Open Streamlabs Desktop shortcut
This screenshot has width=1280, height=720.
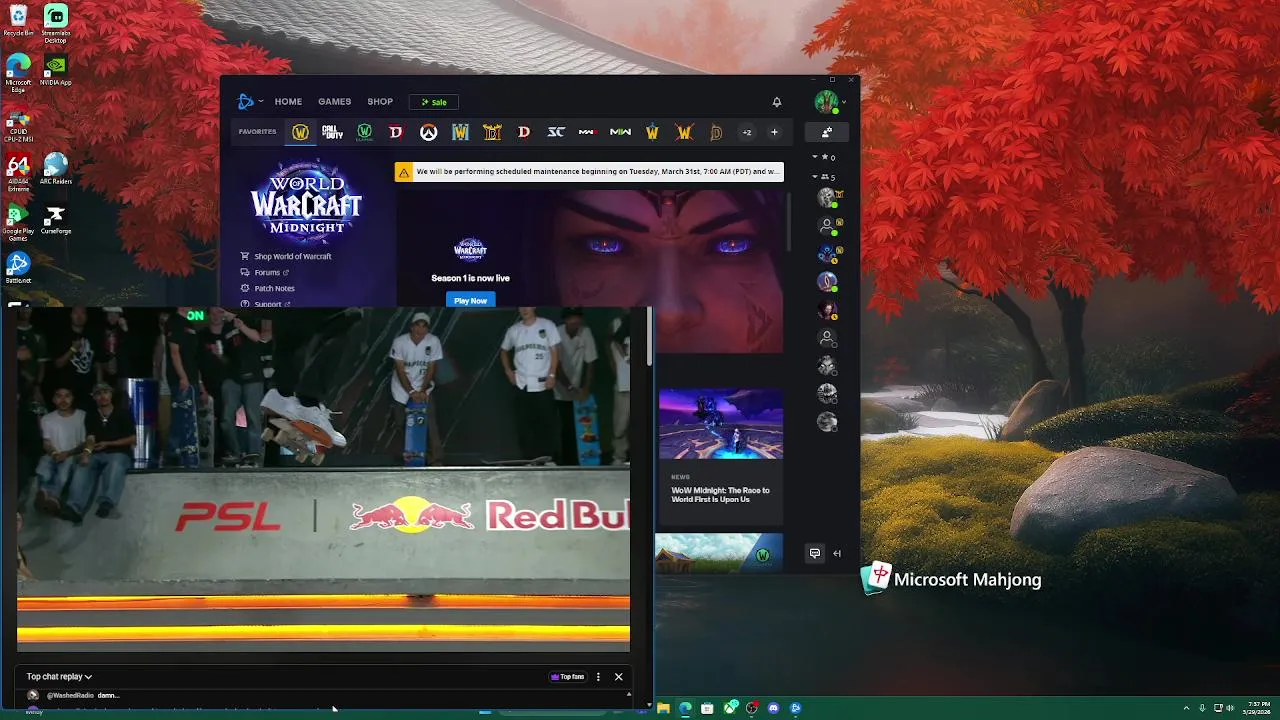(56, 24)
